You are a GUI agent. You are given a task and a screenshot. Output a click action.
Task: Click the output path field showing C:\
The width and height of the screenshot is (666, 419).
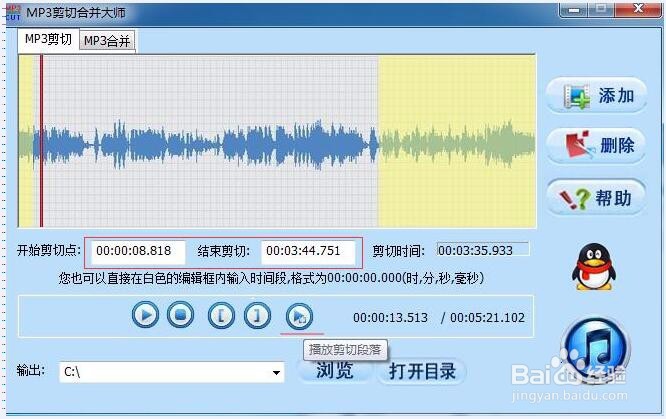[x=172, y=373]
